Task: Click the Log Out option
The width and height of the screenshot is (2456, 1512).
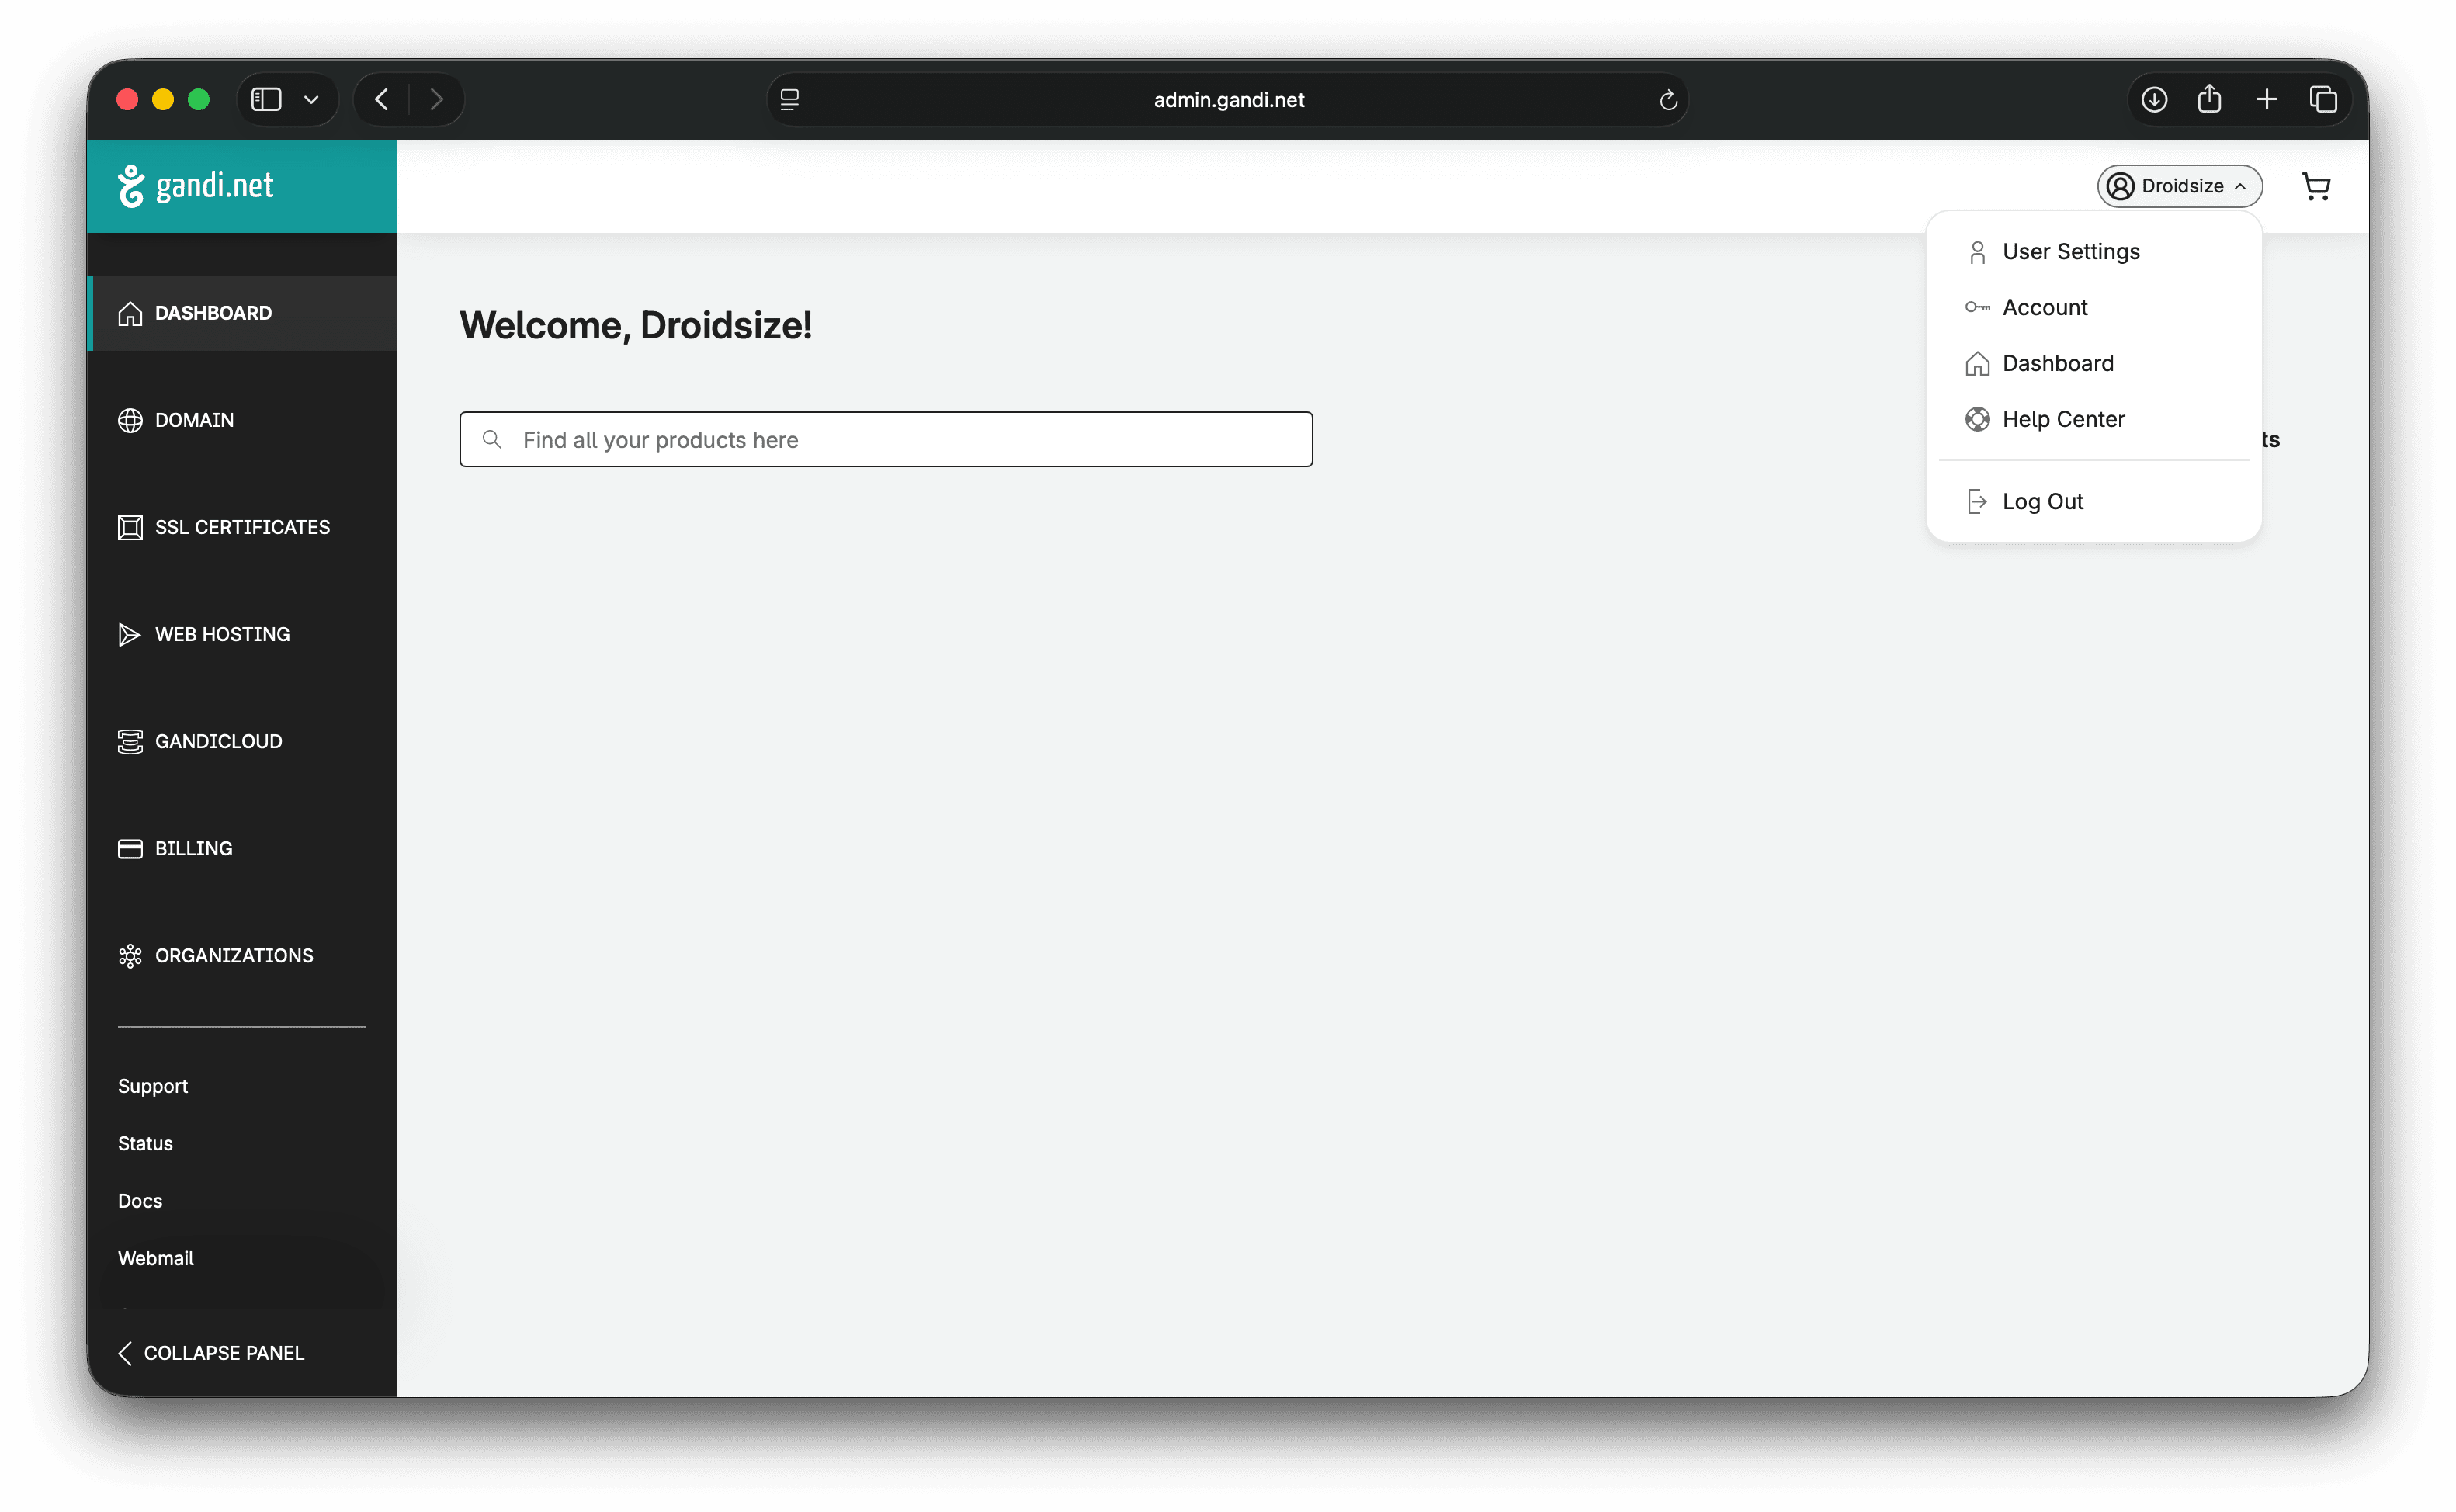Action: [x=2042, y=501]
